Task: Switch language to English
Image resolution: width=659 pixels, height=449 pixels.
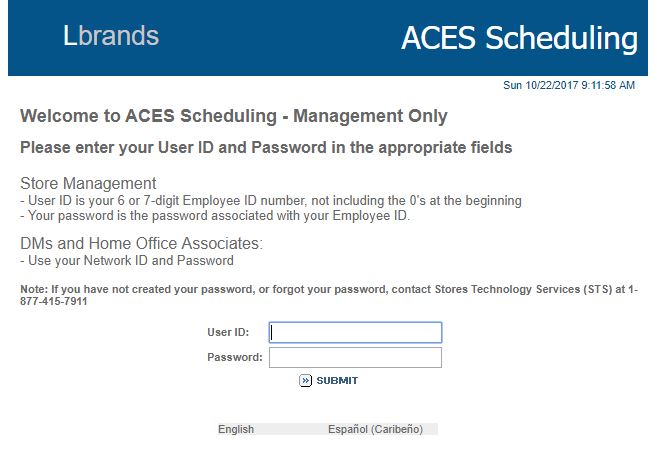Action: tap(236, 429)
